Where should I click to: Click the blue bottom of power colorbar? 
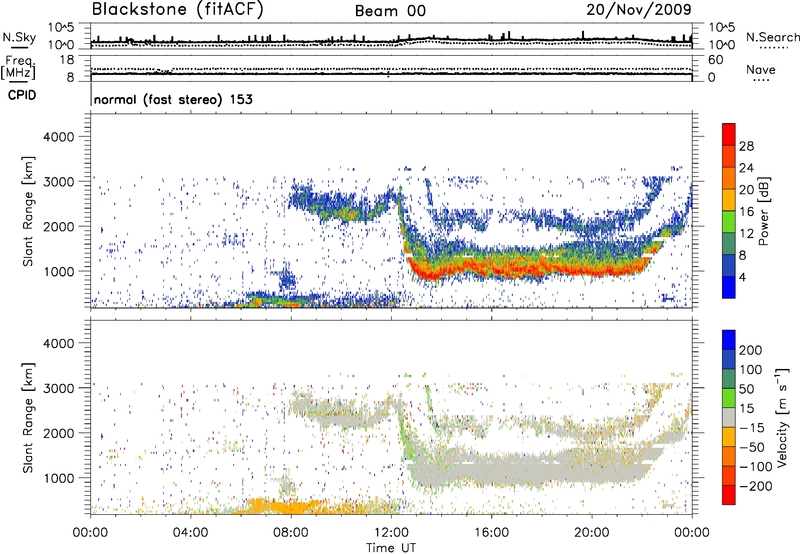pyautogui.click(x=729, y=287)
